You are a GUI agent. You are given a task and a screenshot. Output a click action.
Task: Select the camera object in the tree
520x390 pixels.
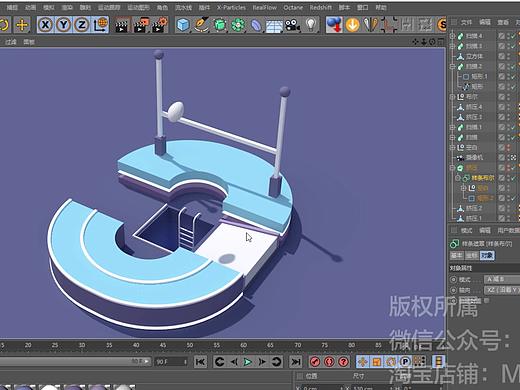tap(474, 157)
